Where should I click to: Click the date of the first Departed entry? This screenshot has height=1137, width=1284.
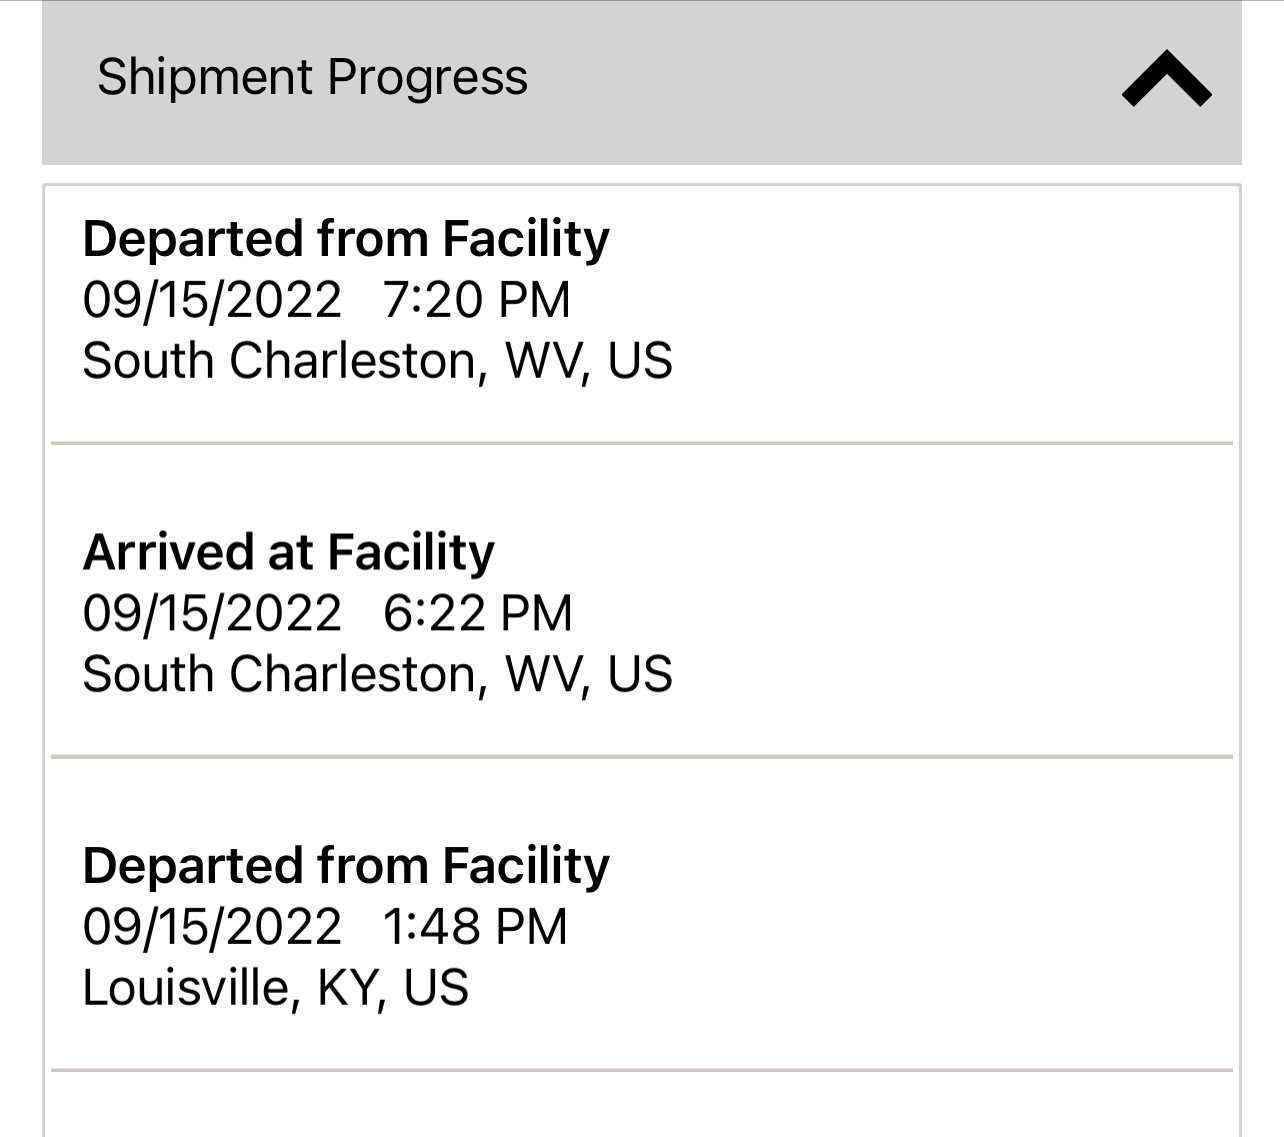point(212,300)
